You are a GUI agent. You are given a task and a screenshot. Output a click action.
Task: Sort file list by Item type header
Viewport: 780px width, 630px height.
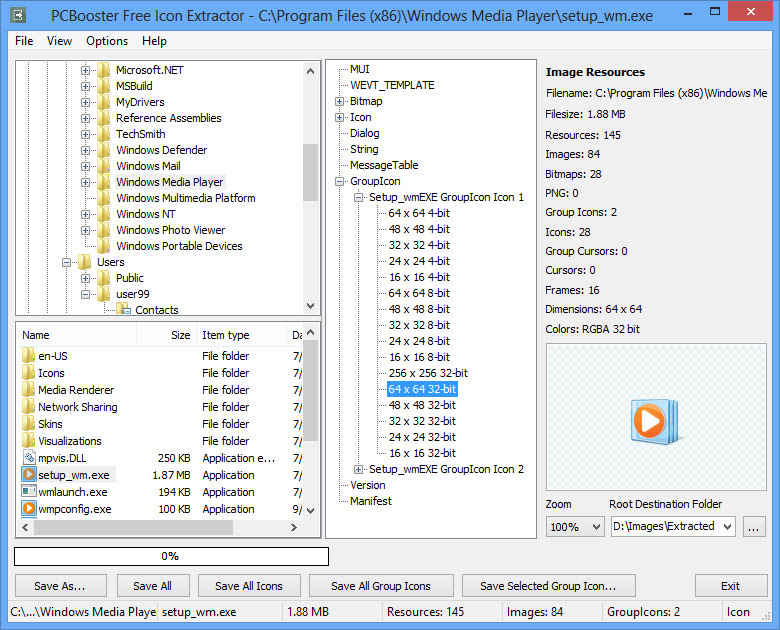pyautogui.click(x=241, y=335)
